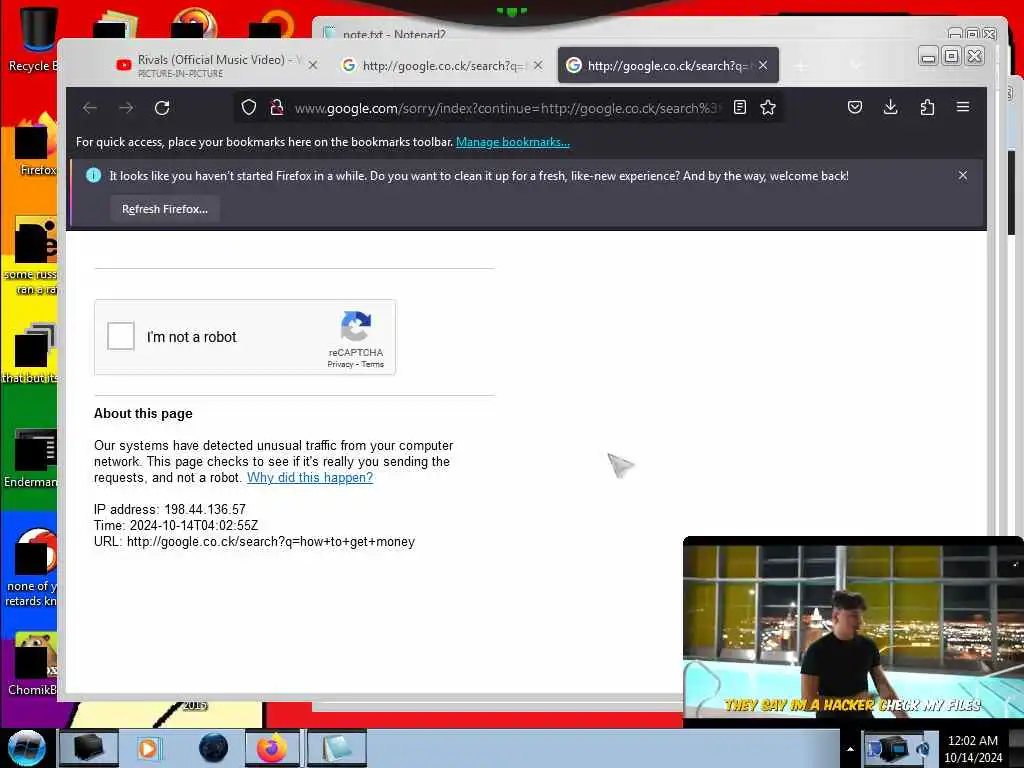Click the info icon in notification bar

click(93, 175)
